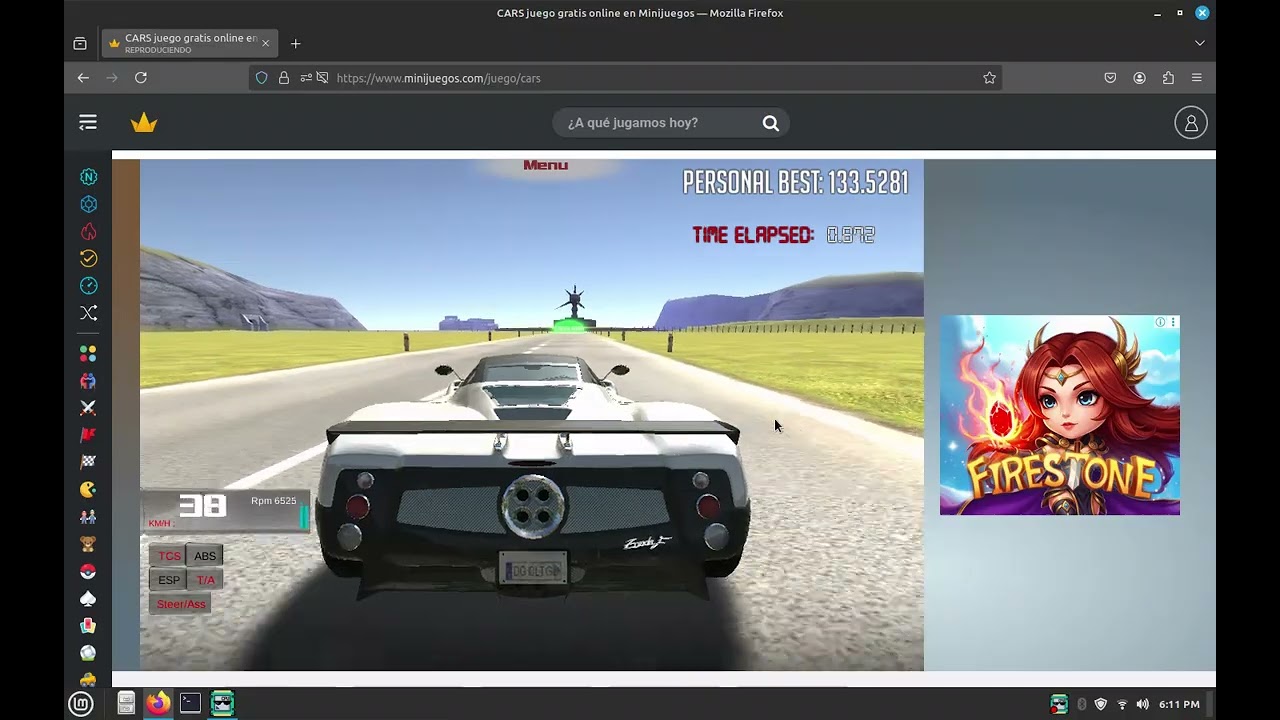Viewport: 1280px width, 720px height.
Task: Open the Linux Mint start menu
Action: coord(81,704)
